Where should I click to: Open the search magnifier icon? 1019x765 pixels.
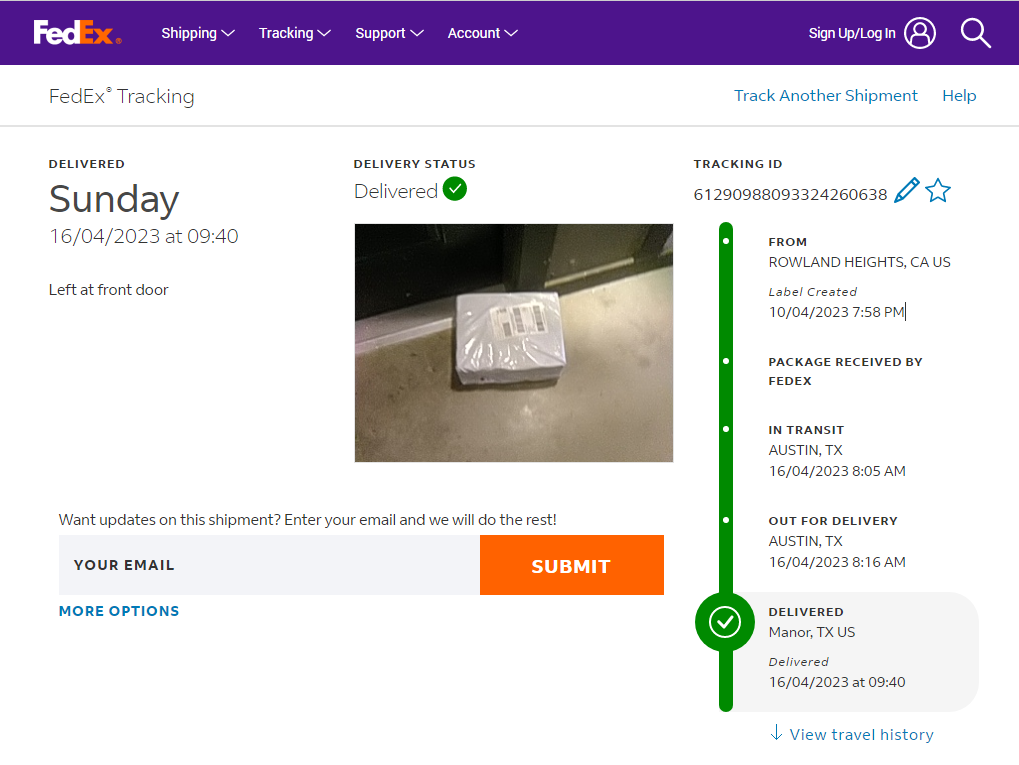[975, 33]
